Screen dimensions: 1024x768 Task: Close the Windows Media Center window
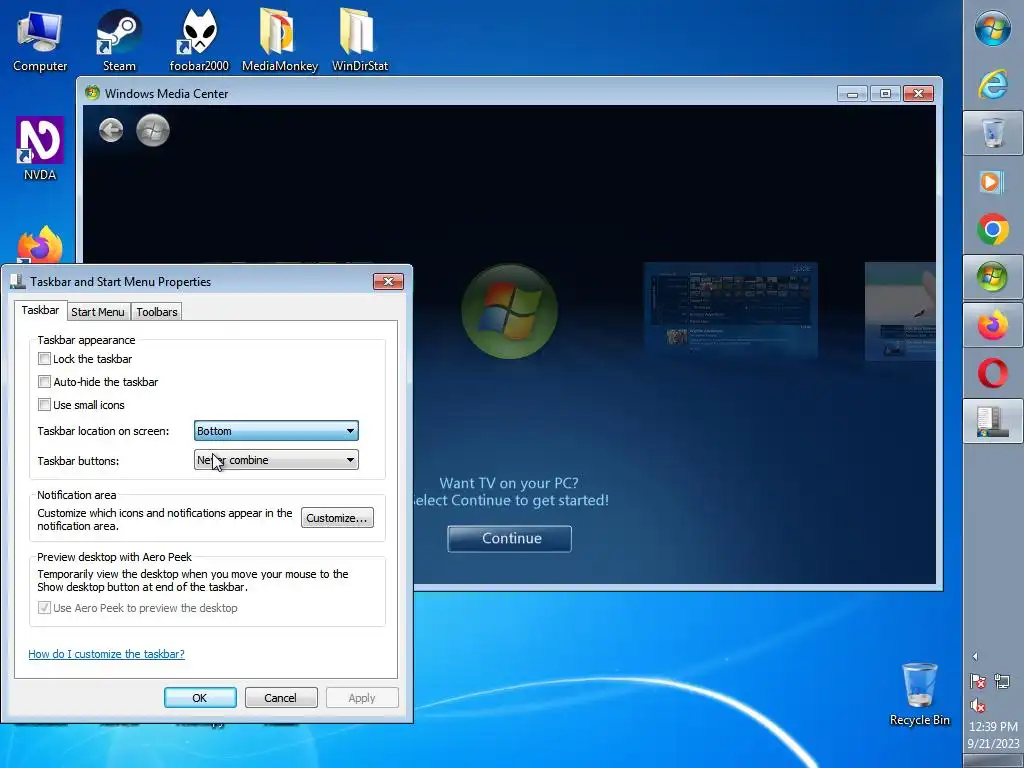(x=918, y=93)
